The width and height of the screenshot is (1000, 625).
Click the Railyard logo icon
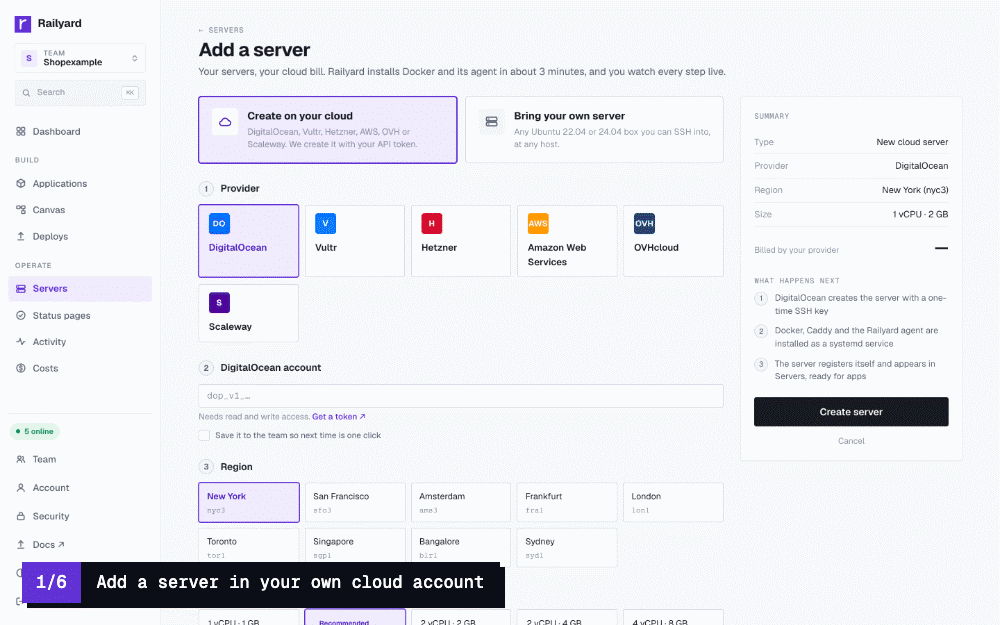click(x=22, y=24)
